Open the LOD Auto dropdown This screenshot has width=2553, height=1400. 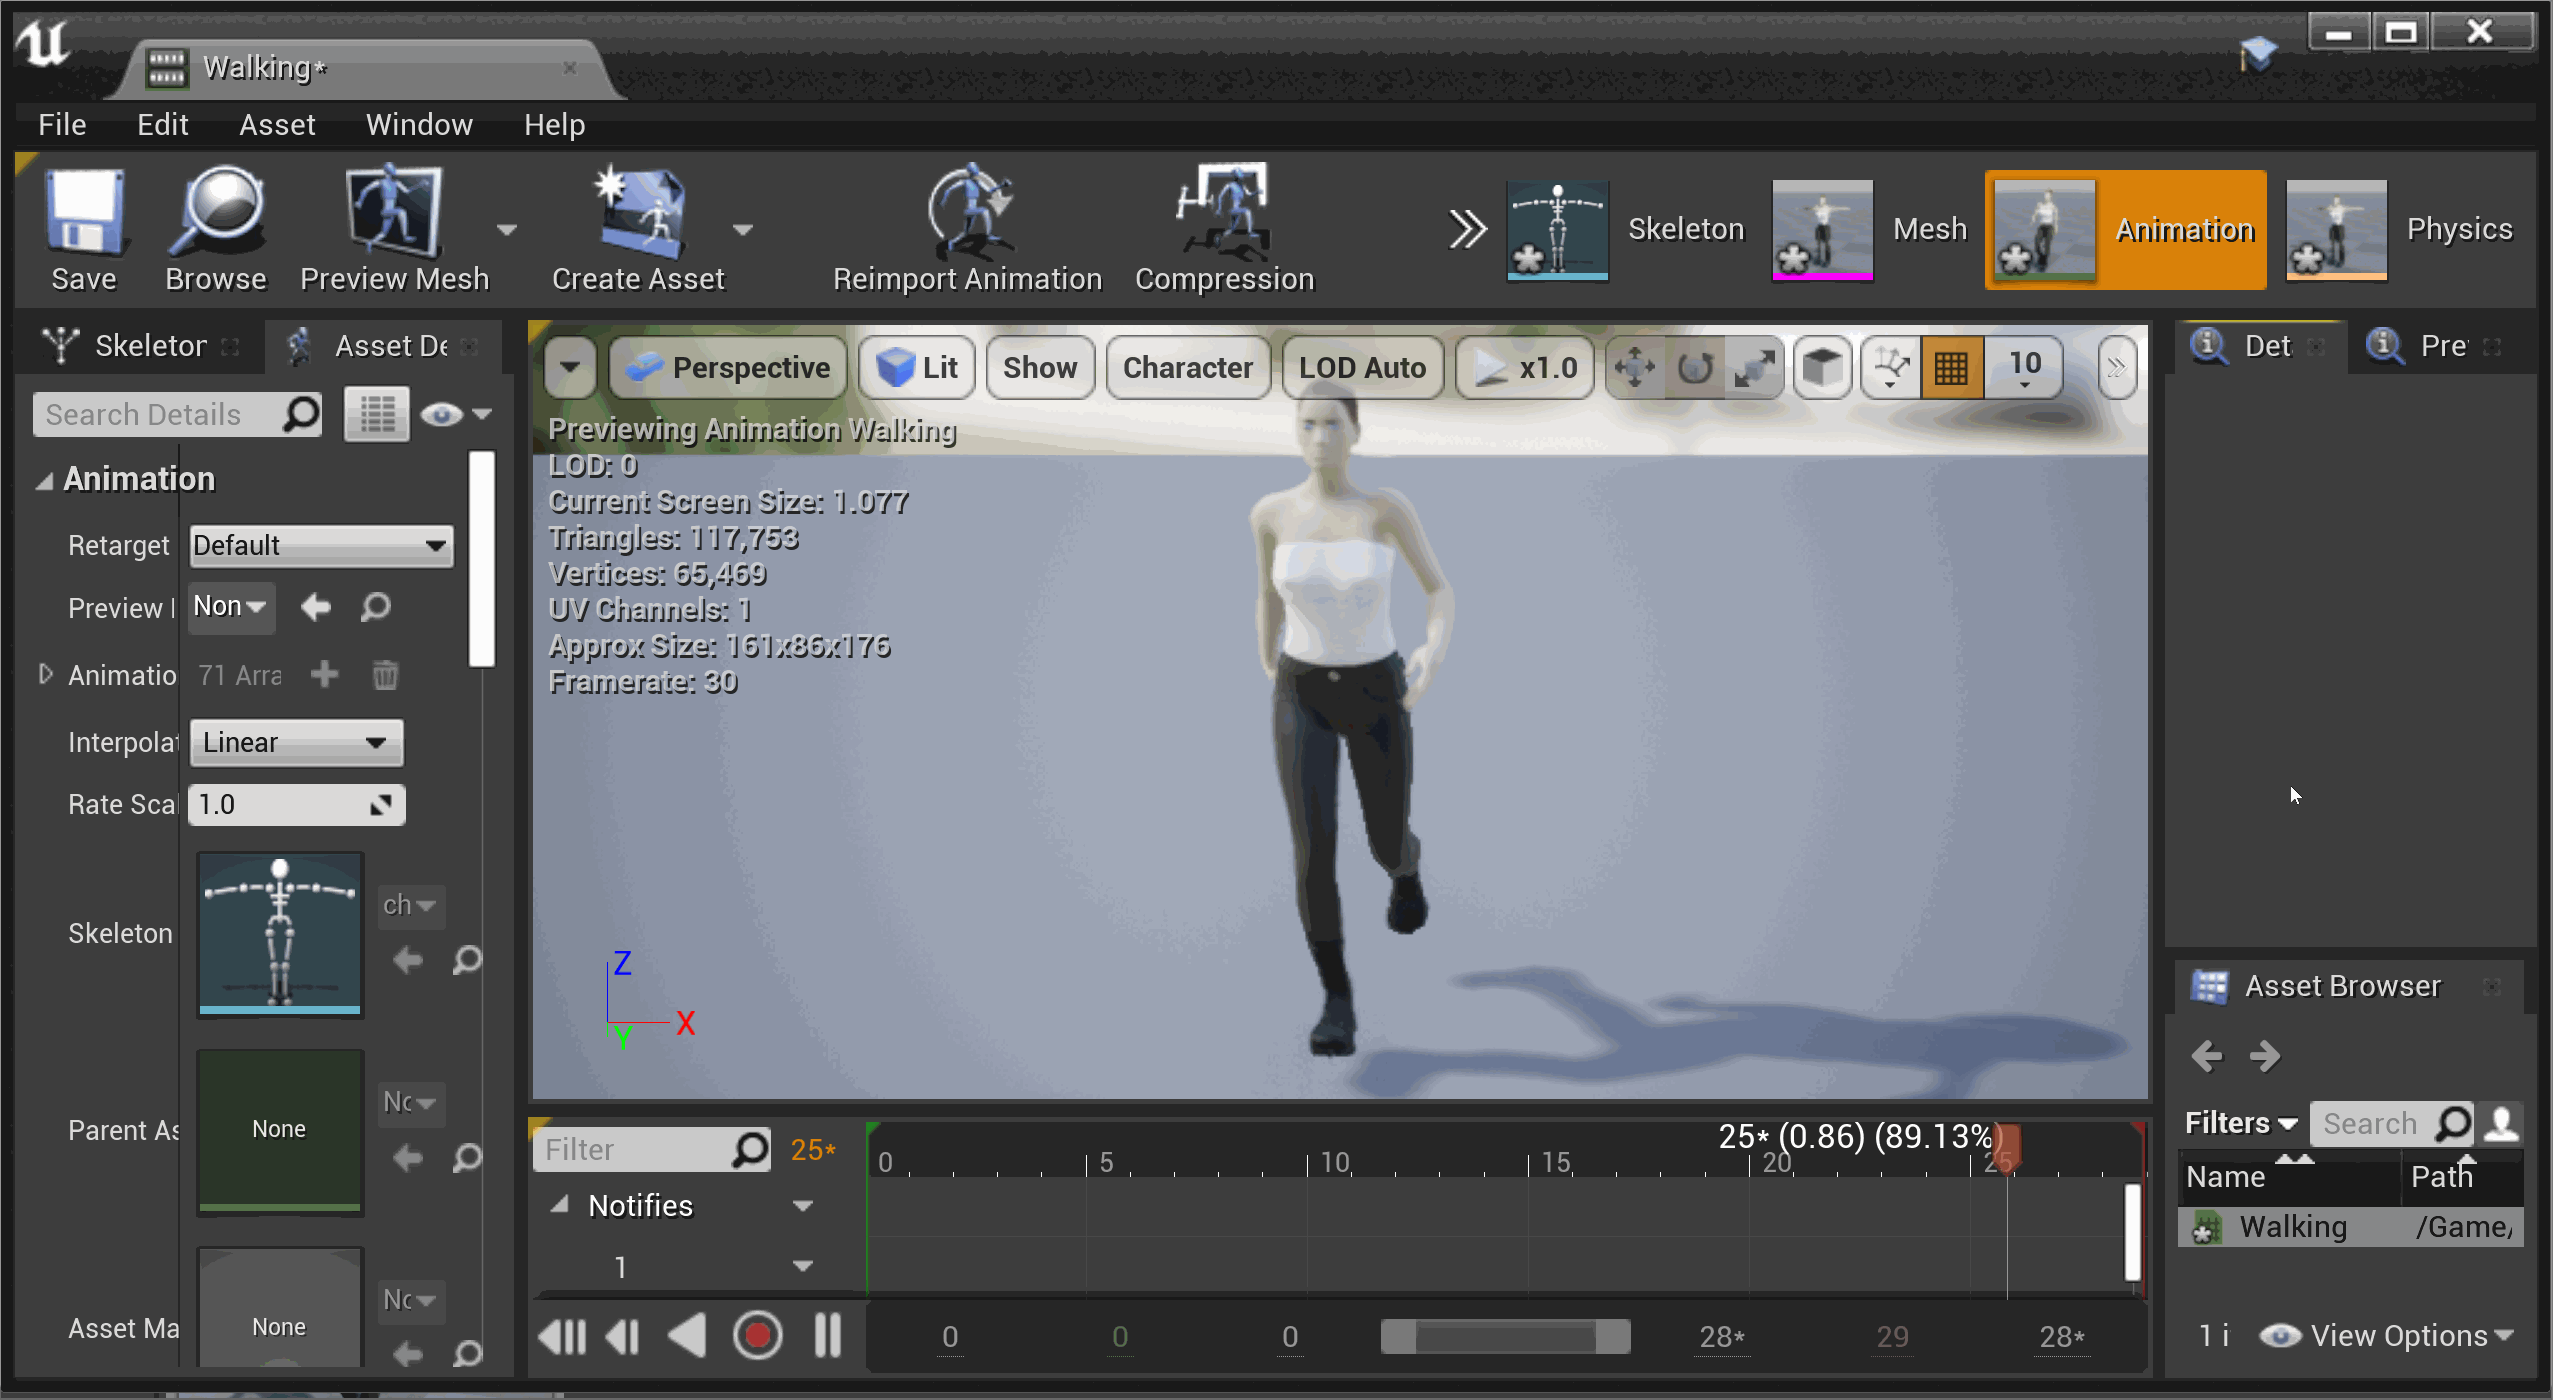coord(1361,367)
